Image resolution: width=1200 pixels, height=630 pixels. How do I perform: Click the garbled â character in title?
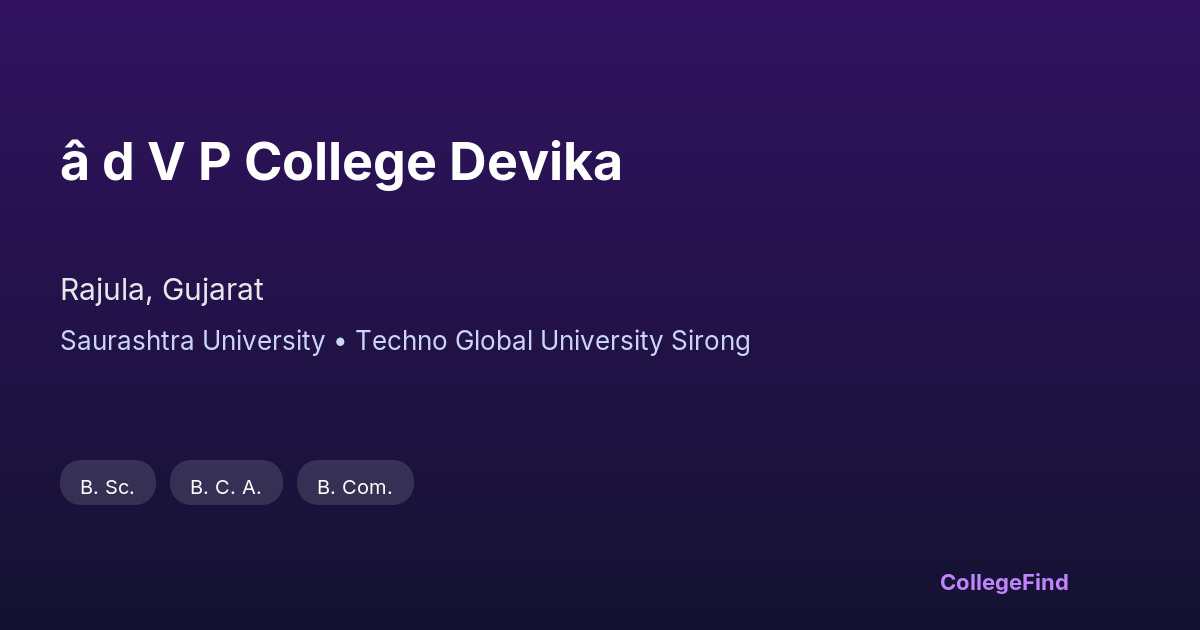[x=74, y=162]
